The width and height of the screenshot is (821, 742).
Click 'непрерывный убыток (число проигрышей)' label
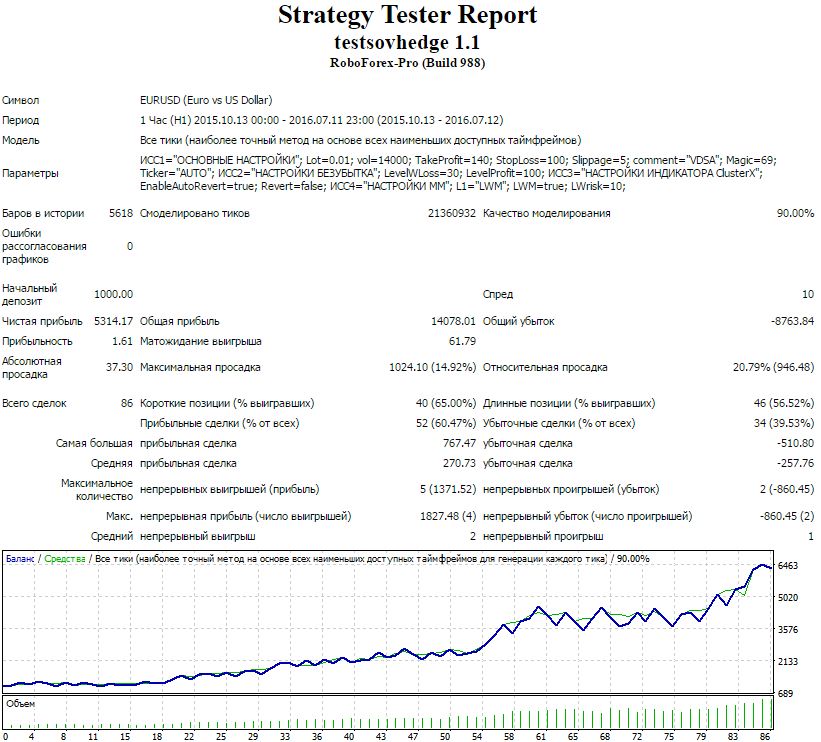click(x=587, y=516)
